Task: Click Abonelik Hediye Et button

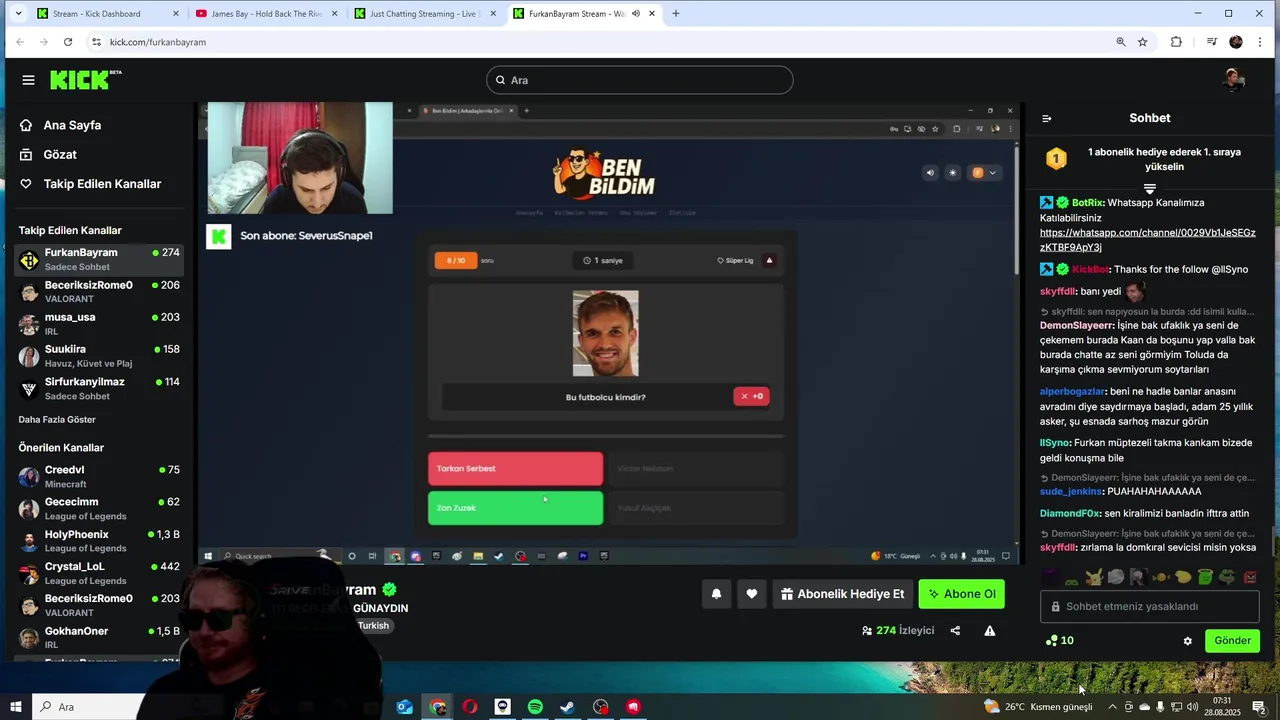Action: [x=843, y=594]
